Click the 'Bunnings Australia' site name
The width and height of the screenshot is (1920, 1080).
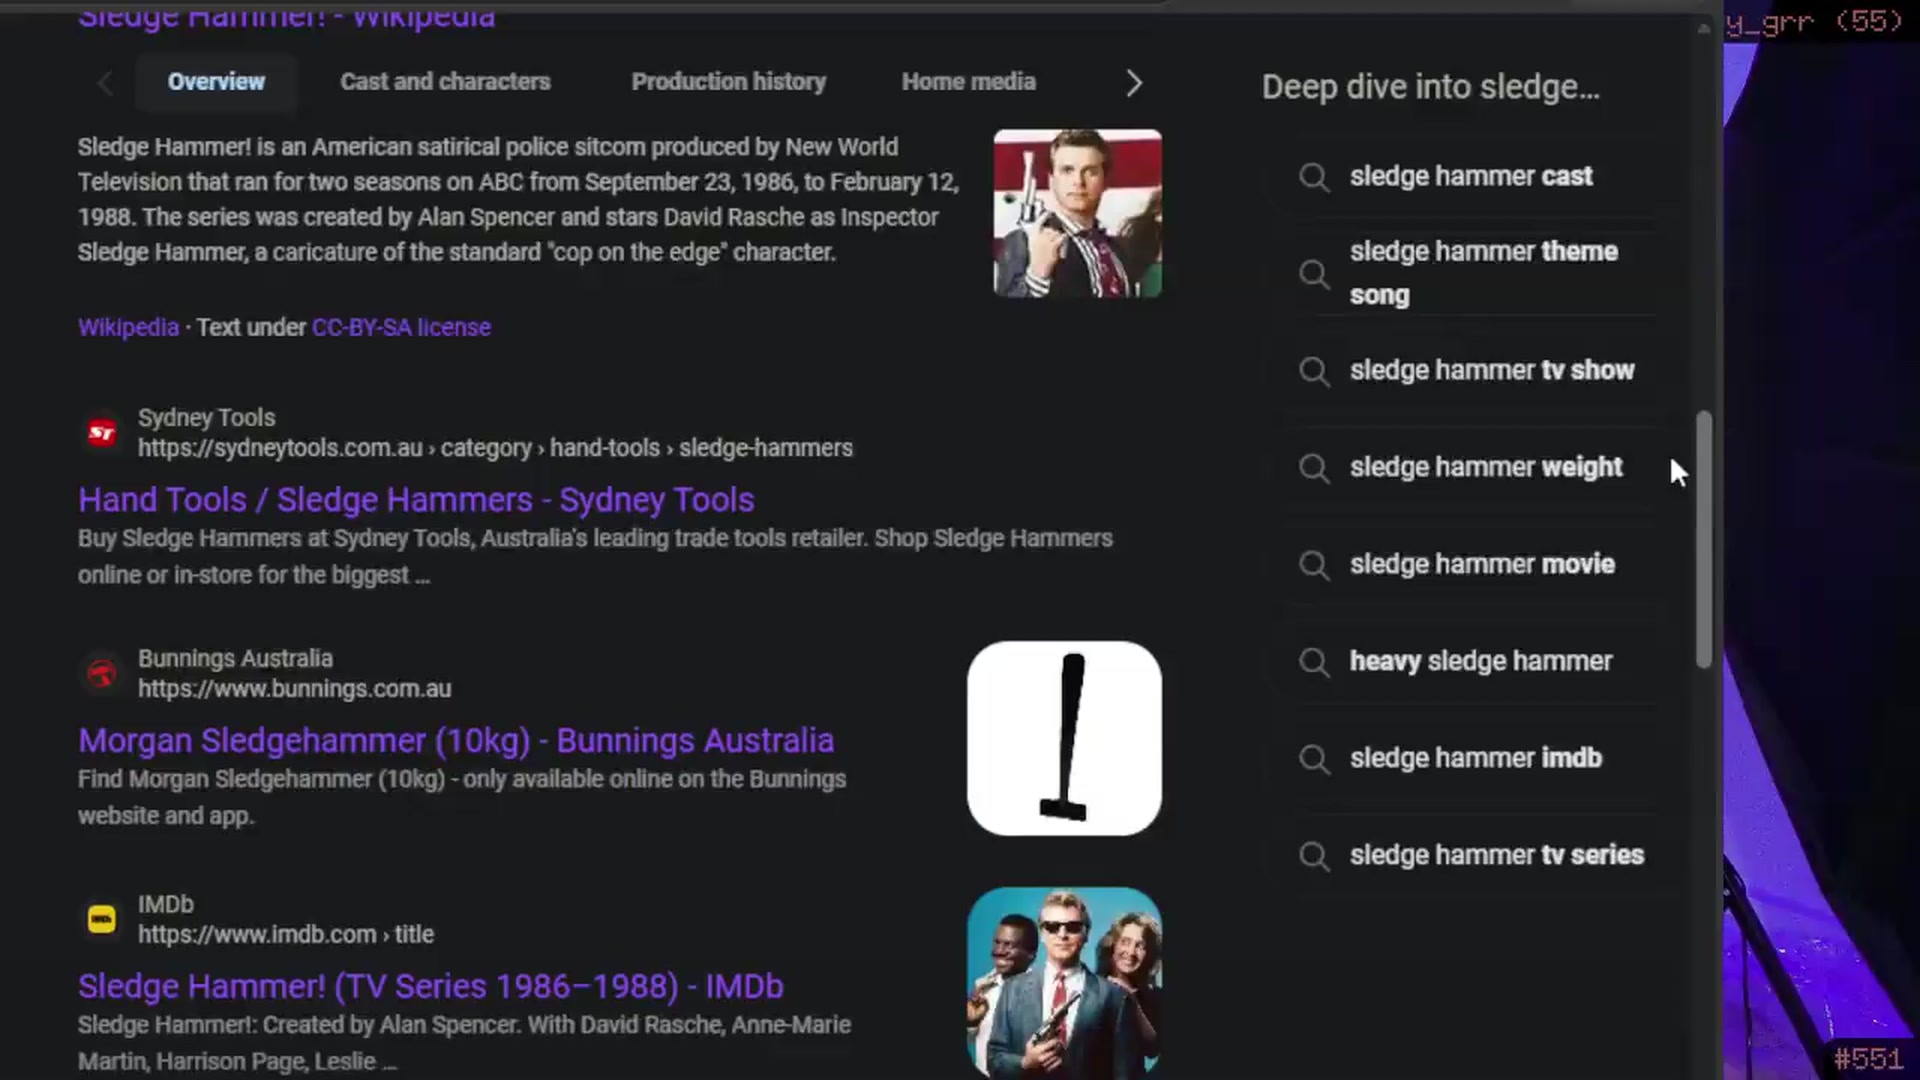235,659
